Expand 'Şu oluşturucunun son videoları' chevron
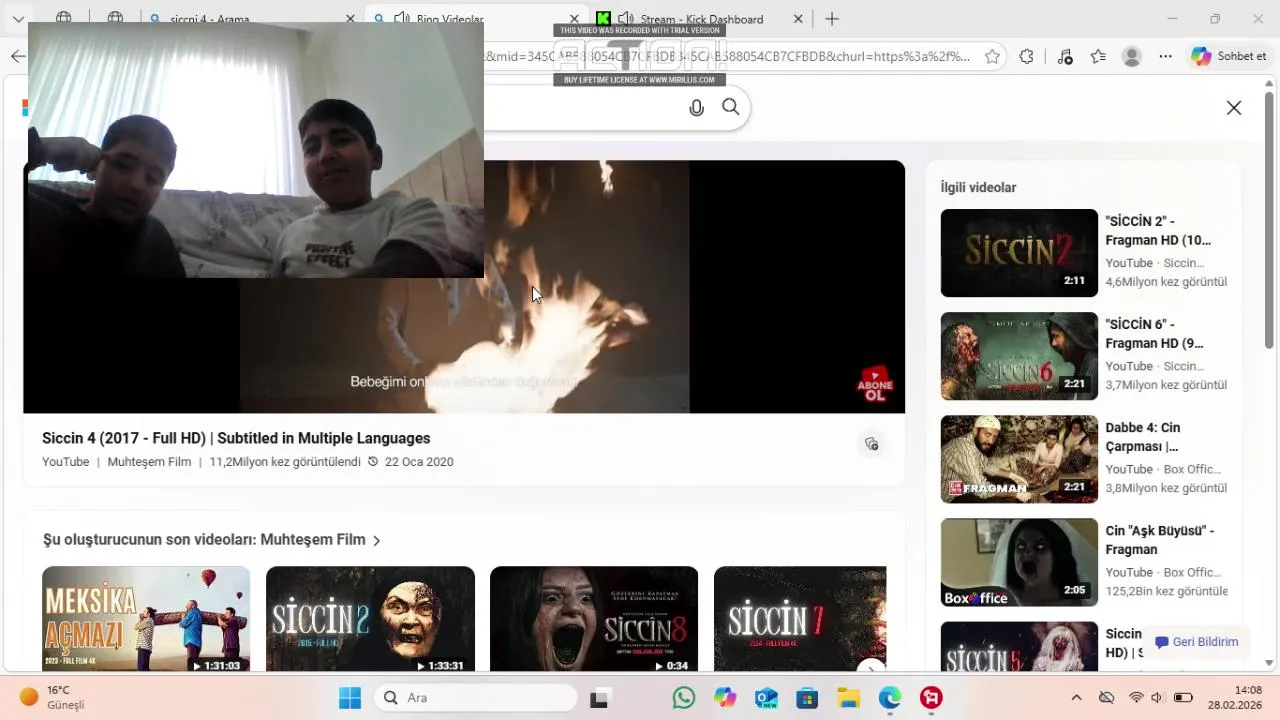This screenshot has width=1280, height=720. [x=376, y=541]
